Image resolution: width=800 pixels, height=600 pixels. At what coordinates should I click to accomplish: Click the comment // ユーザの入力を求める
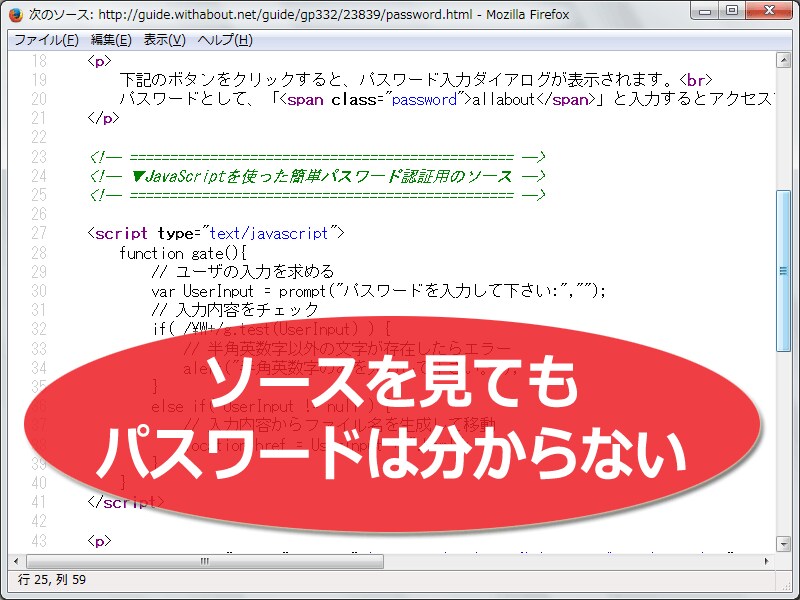pyautogui.click(x=242, y=271)
